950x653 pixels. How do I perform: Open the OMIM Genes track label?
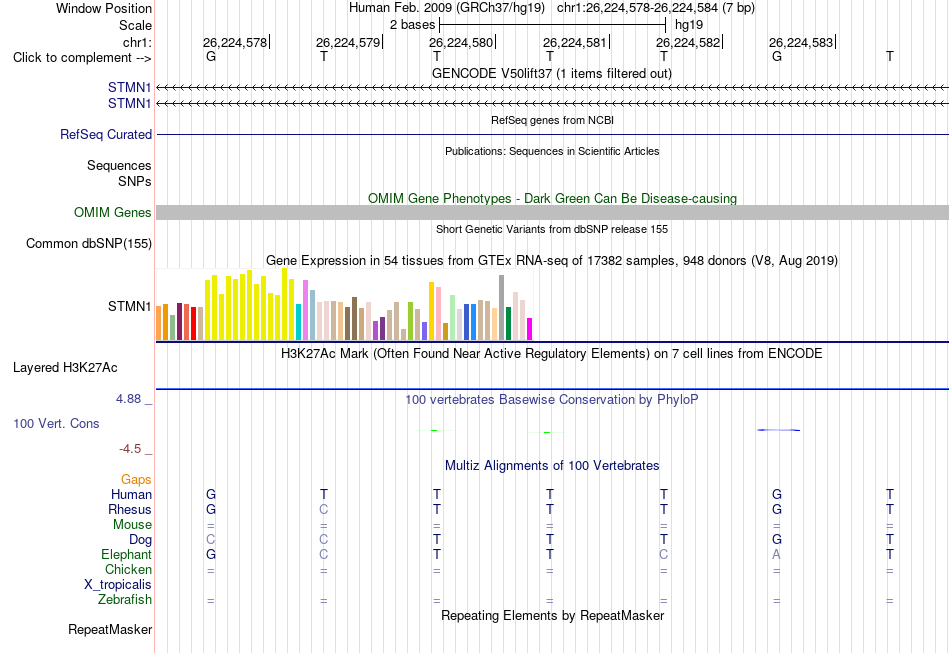[113, 213]
